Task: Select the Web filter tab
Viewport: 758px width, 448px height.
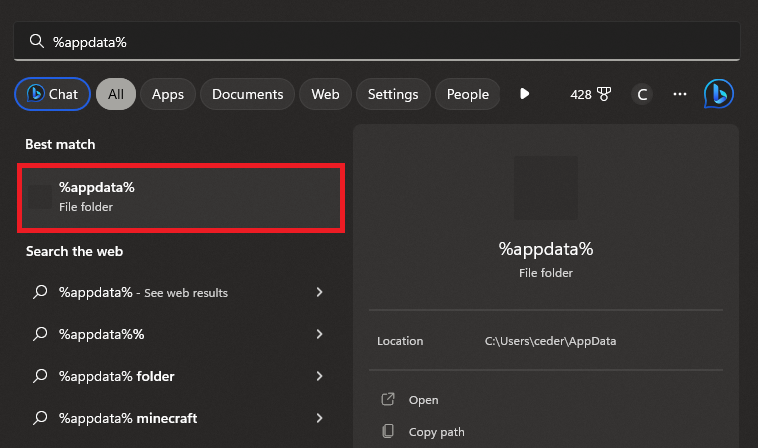Action: coord(325,94)
